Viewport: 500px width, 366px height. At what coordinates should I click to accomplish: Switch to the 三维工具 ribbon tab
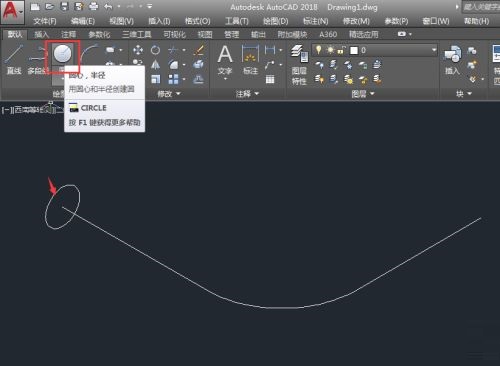tap(137, 35)
